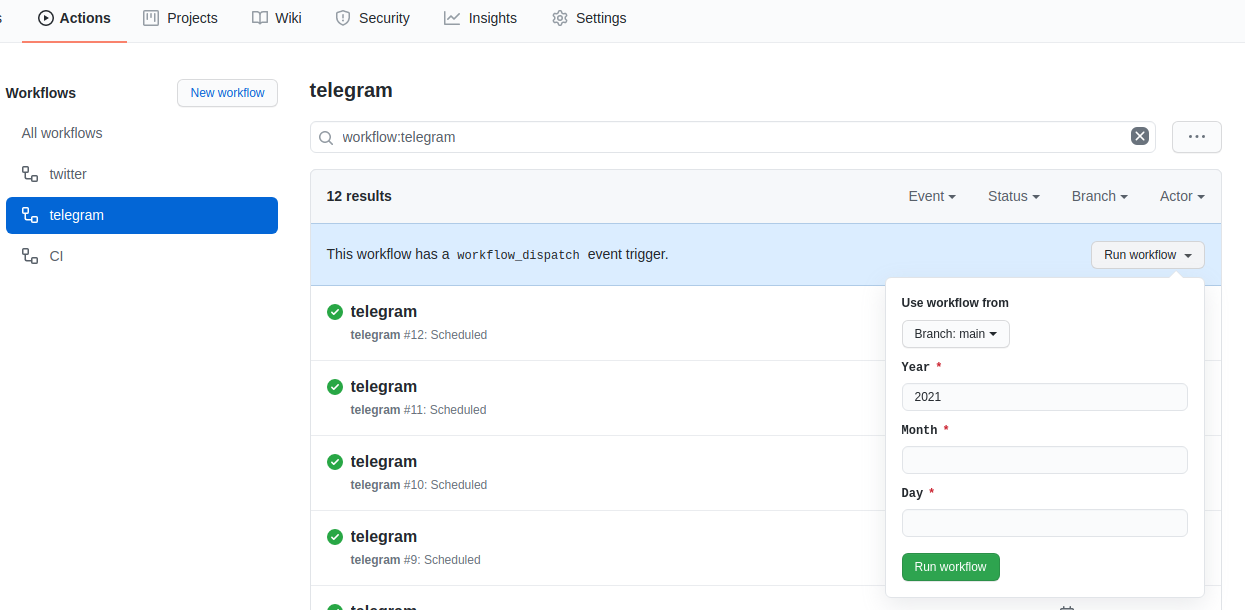This screenshot has height=610, width=1245.
Task: Click the search magnifier icon in filter box
Action: coord(326,137)
